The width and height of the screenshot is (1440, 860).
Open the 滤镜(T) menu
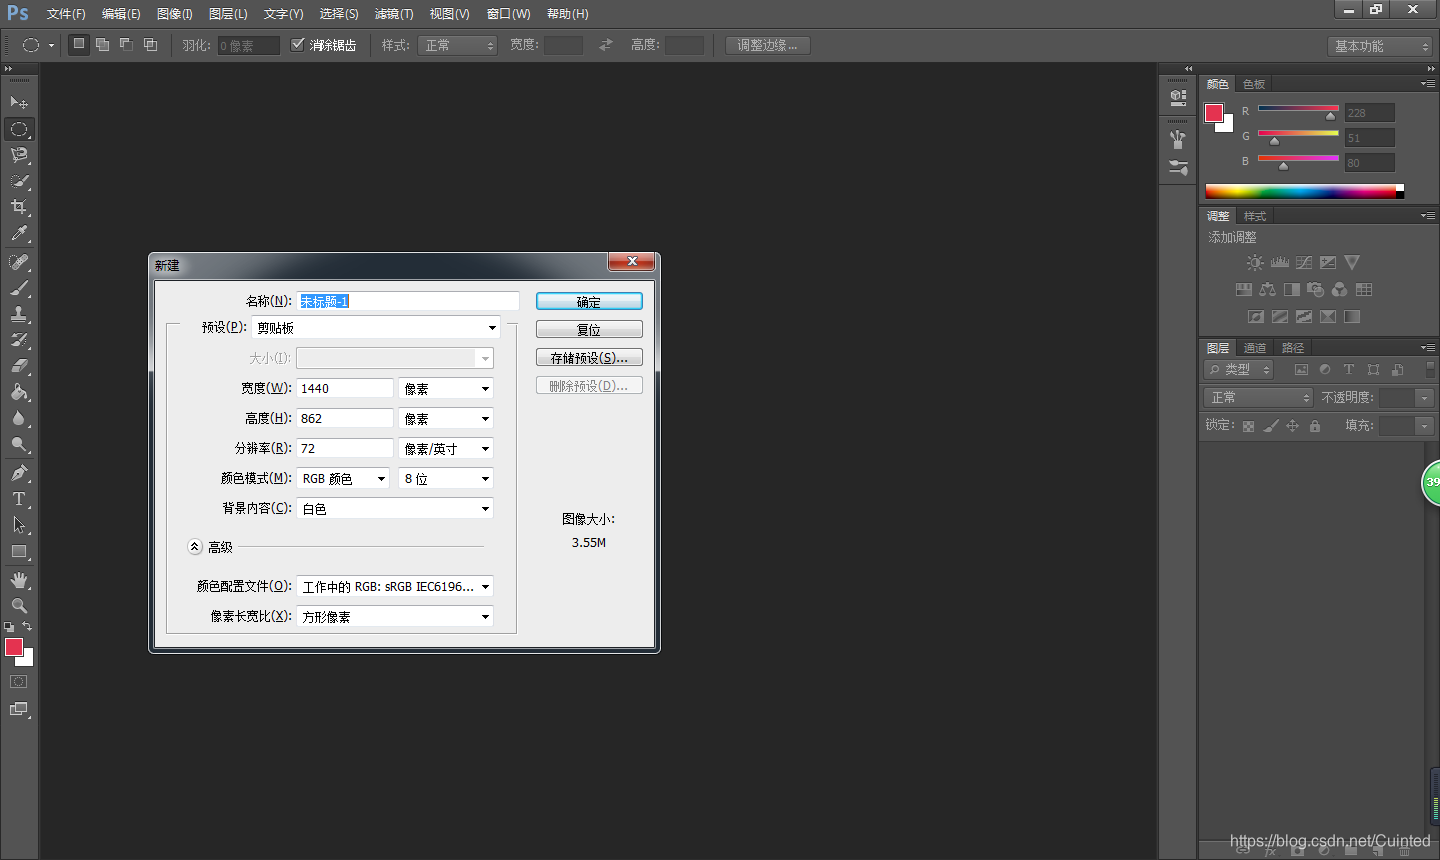click(394, 14)
